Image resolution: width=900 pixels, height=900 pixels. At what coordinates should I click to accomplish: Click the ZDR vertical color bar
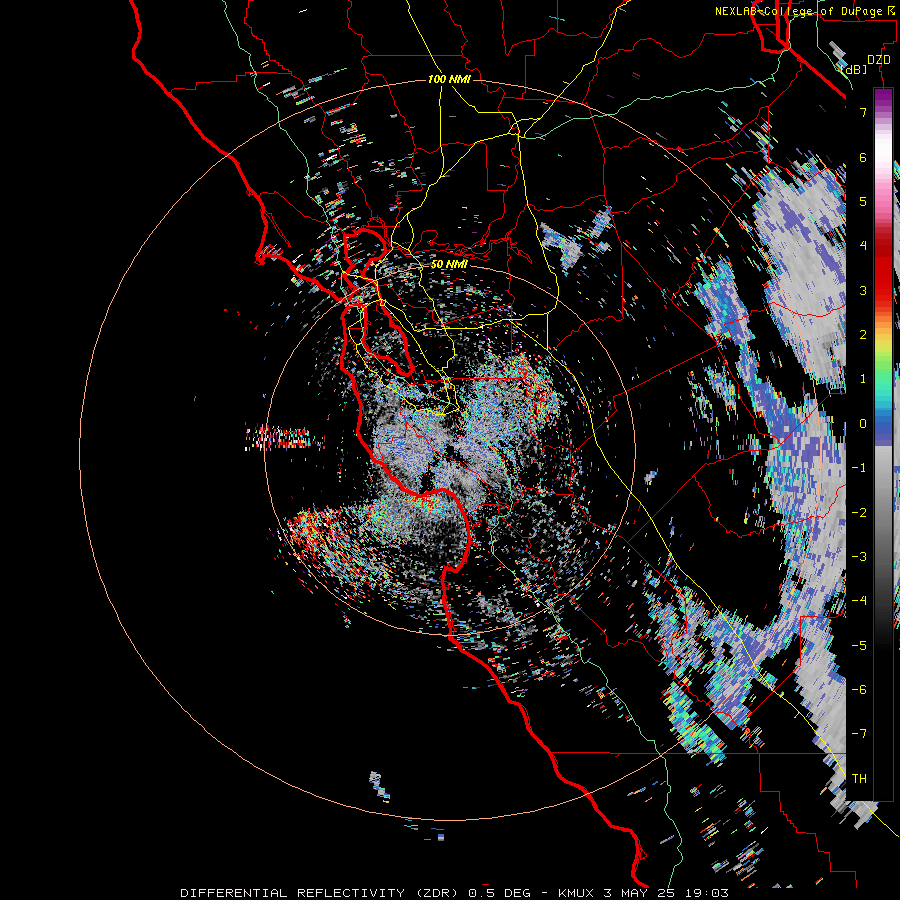click(883, 444)
